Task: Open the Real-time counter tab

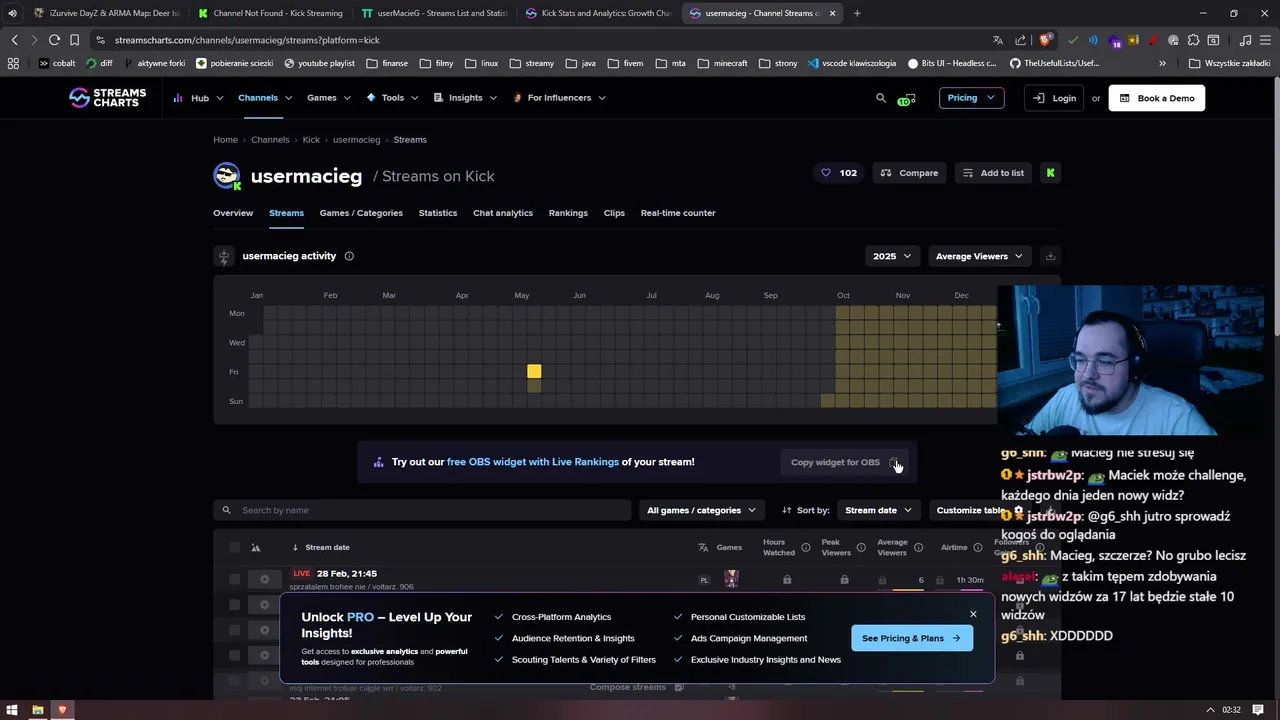Action: coord(678,213)
